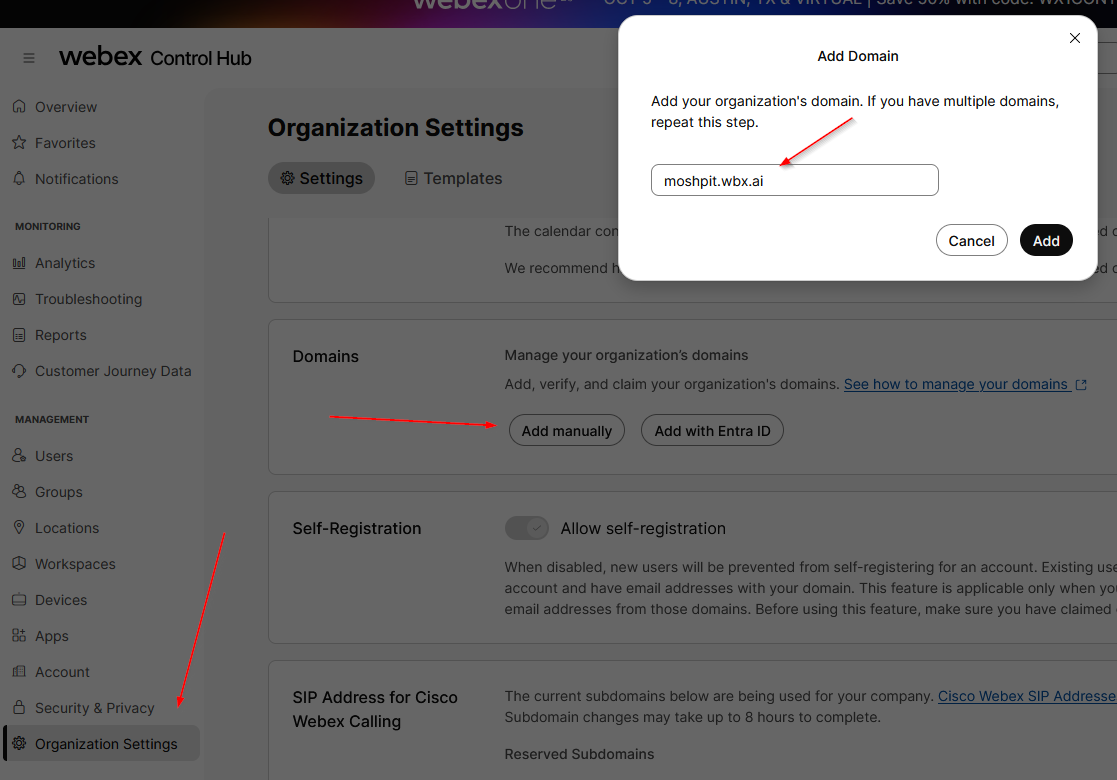Click the Locations pin icon
1117x780 pixels.
point(19,527)
